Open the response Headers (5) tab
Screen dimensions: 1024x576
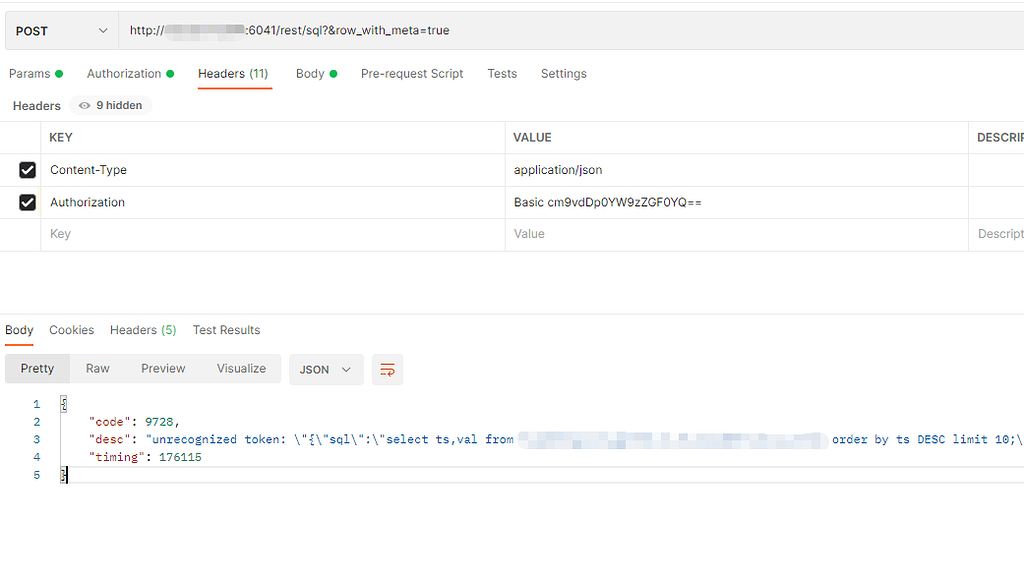(x=143, y=330)
